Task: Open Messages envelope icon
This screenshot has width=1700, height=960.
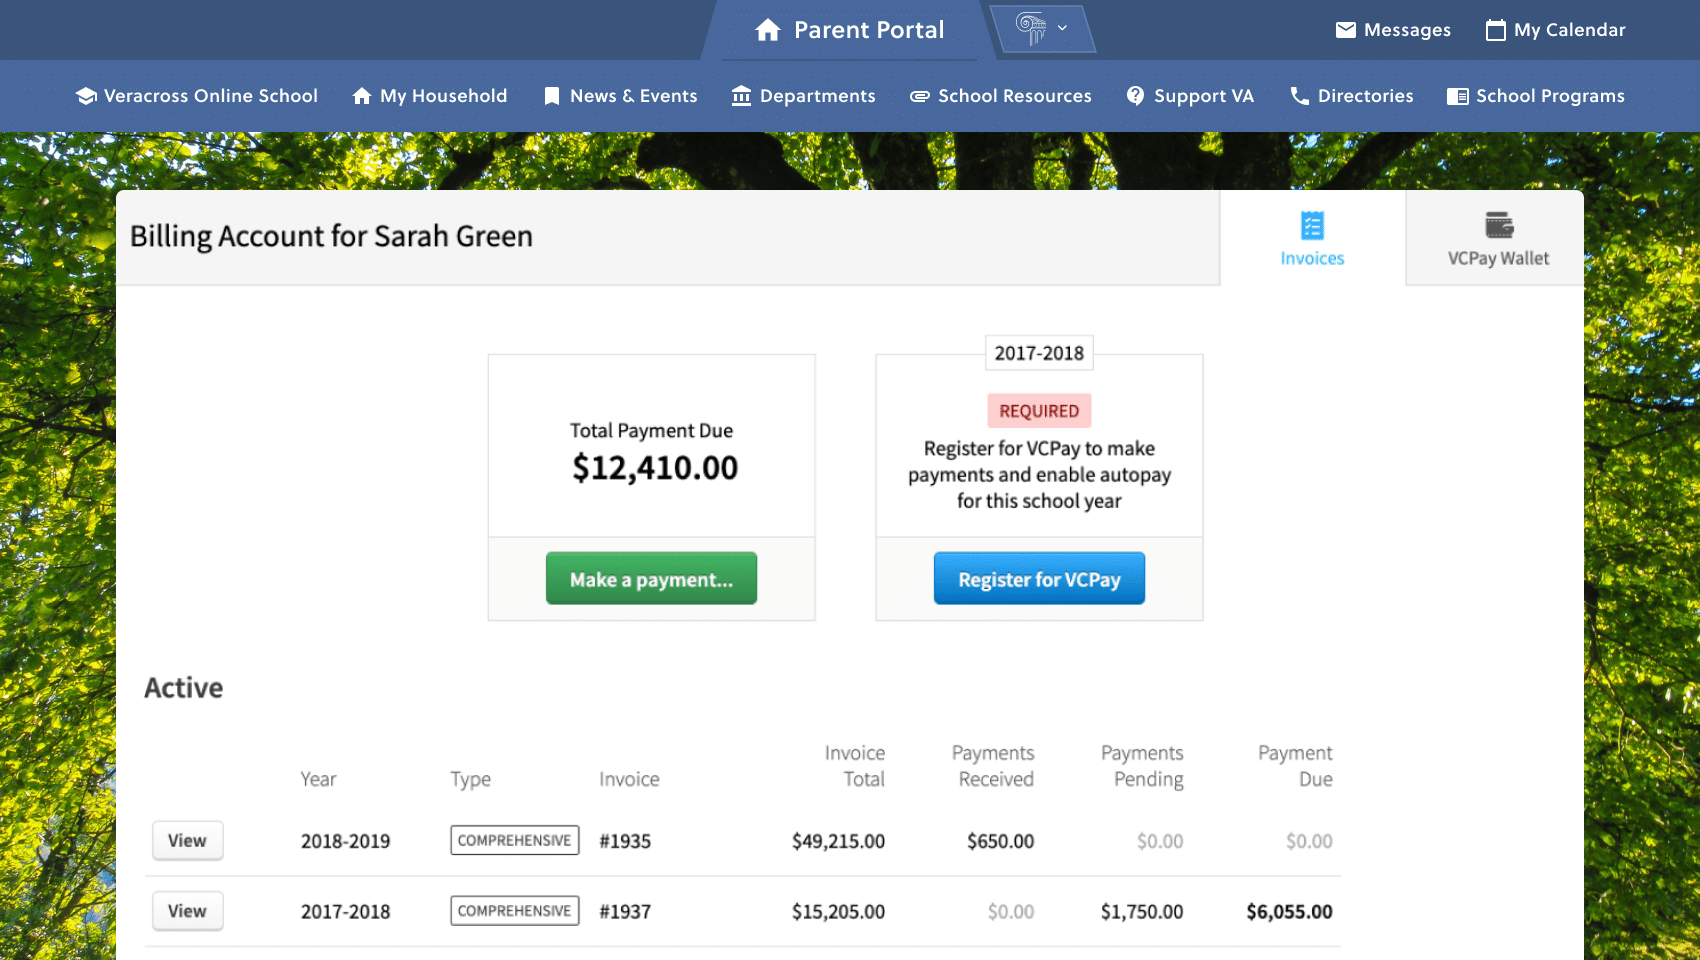Action: [1346, 30]
